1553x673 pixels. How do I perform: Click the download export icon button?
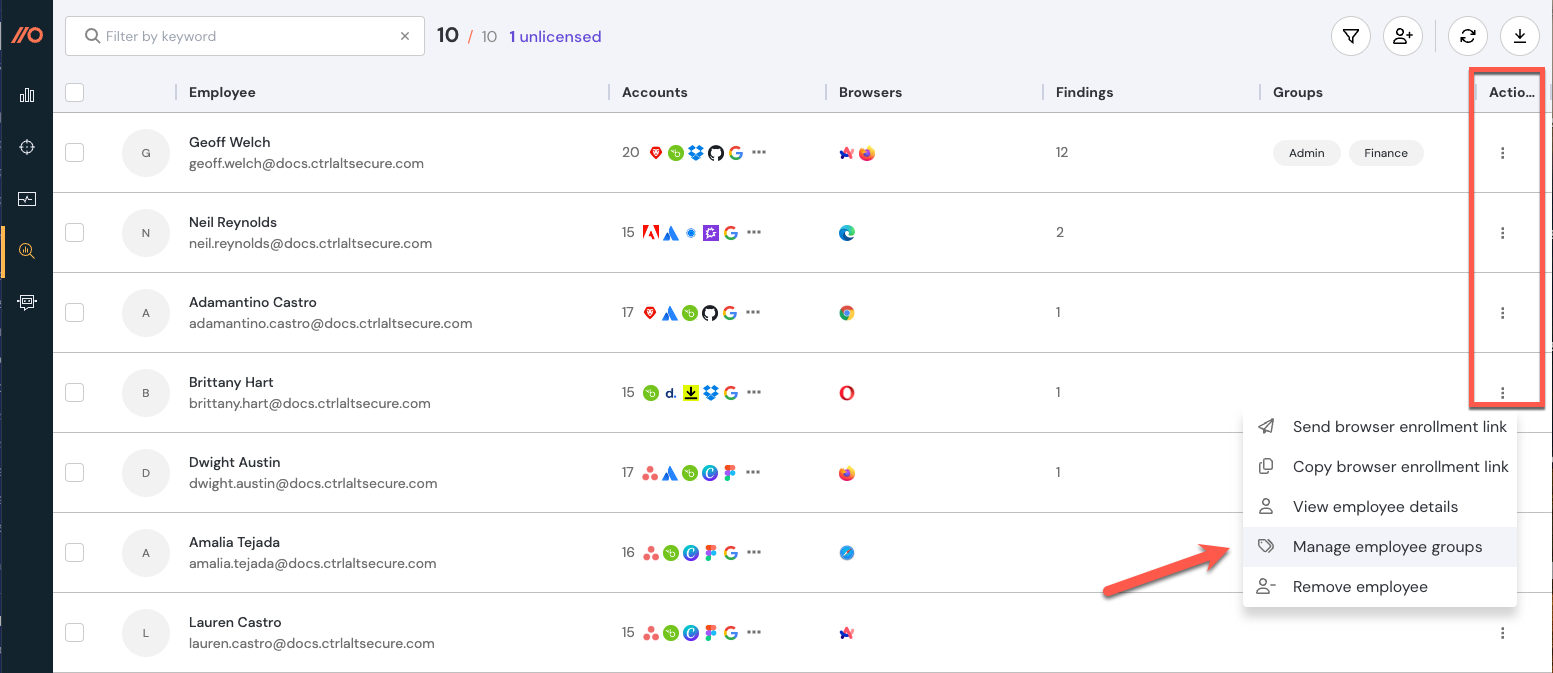click(1520, 36)
